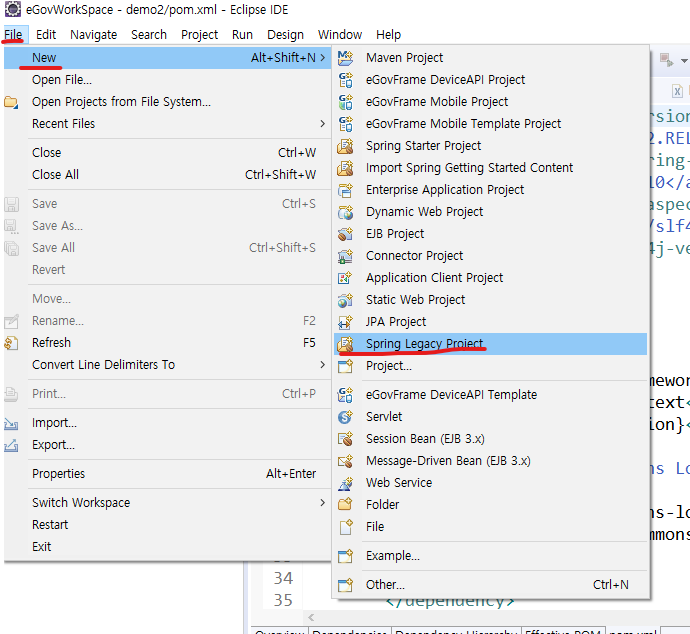Click the editor toolbar dropdown arrow
This screenshot has width=690, height=634.
(x=684, y=61)
